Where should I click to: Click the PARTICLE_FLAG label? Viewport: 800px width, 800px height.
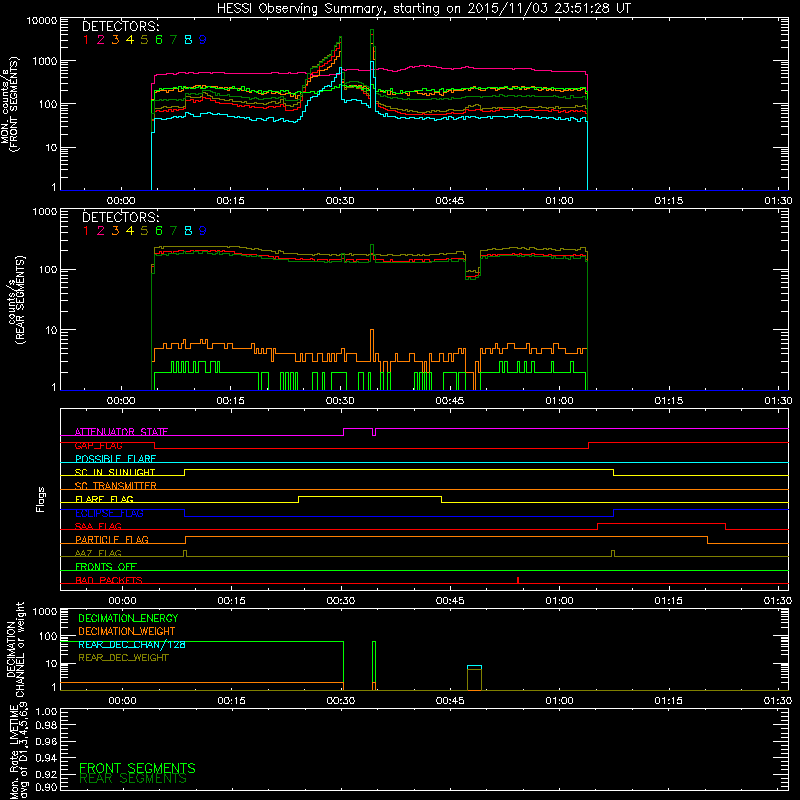pos(112,539)
